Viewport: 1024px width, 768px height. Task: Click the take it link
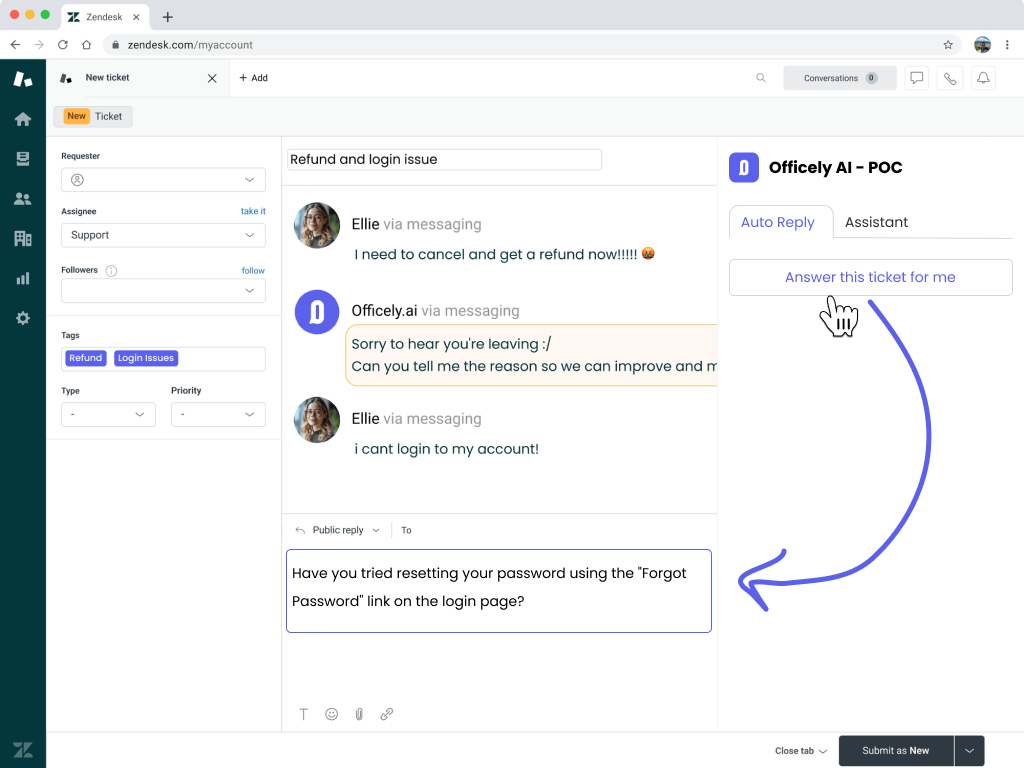(253, 211)
